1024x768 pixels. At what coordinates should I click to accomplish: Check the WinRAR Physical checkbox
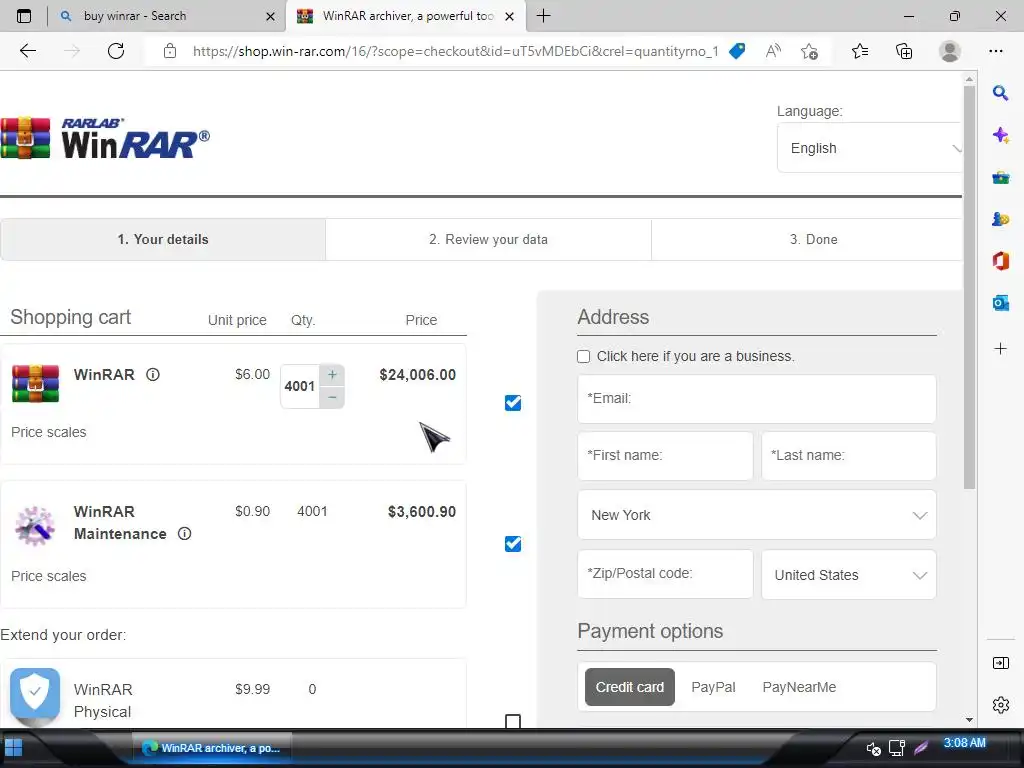coord(513,721)
